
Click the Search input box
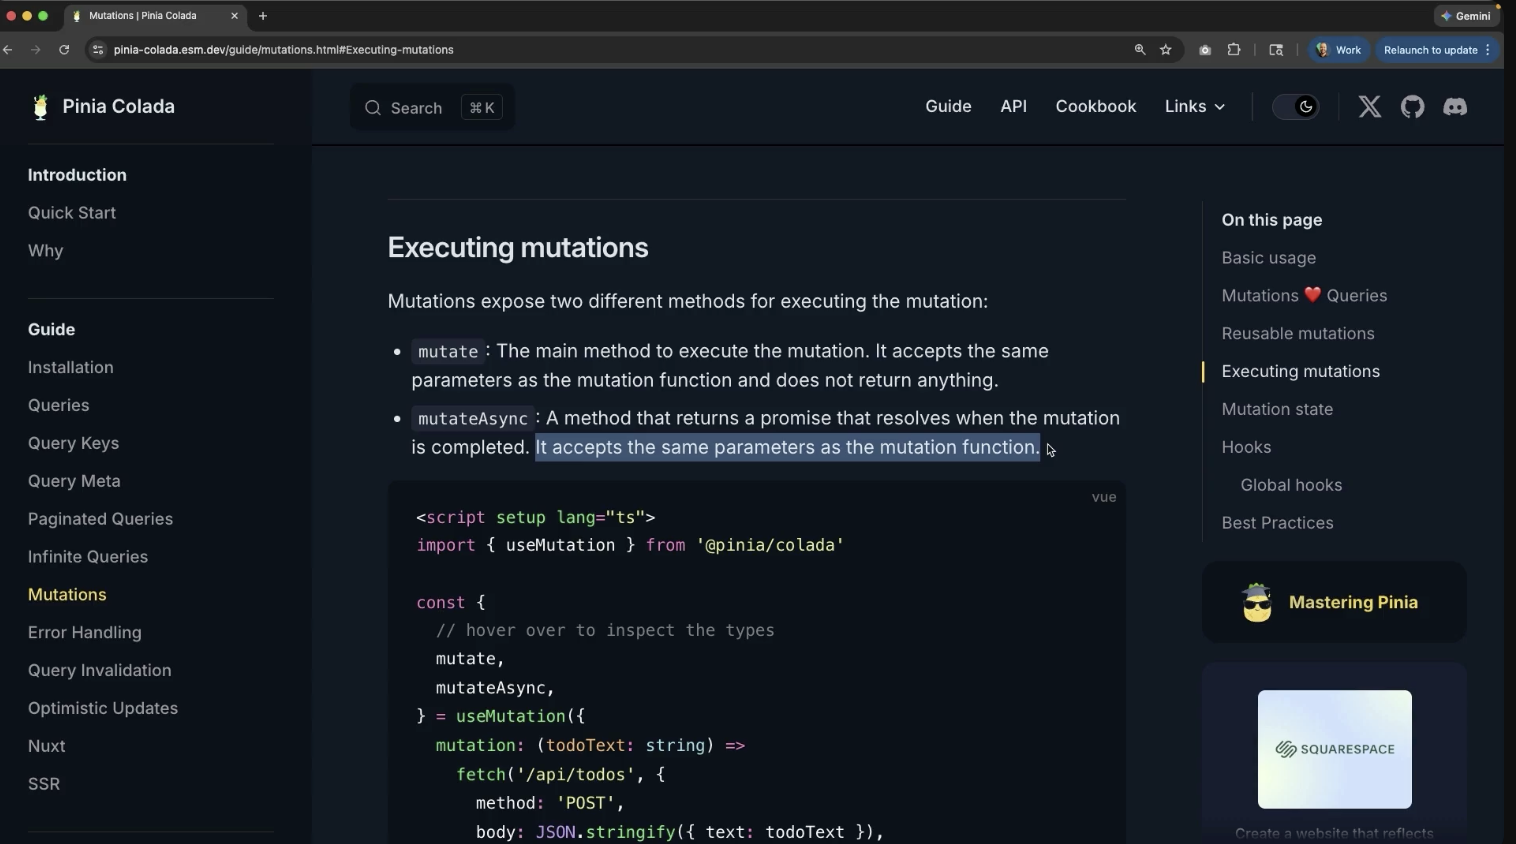pos(432,107)
